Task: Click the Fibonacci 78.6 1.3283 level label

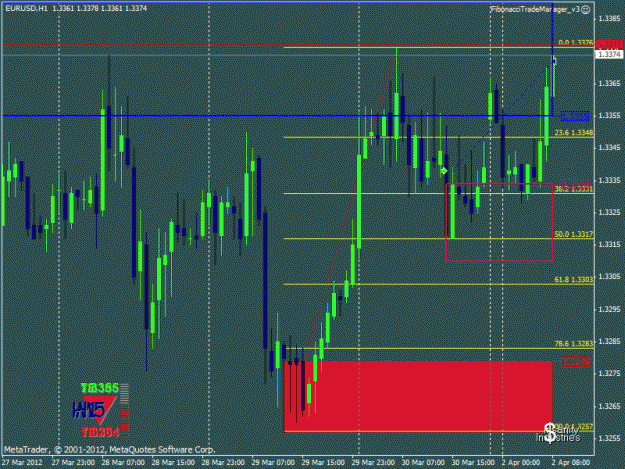Action: pos(574,344)
